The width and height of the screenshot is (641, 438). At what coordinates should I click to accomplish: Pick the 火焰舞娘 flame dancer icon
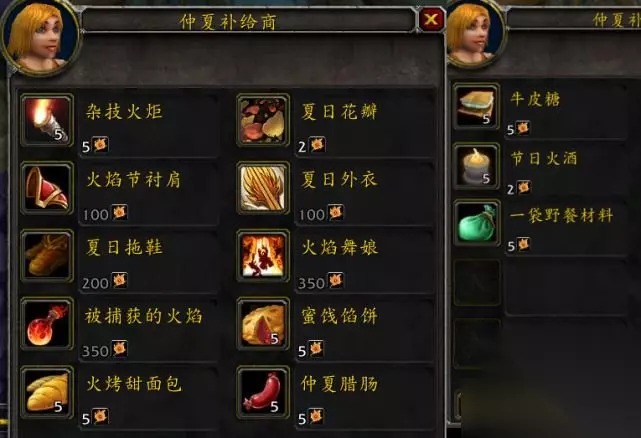(263, 256)
